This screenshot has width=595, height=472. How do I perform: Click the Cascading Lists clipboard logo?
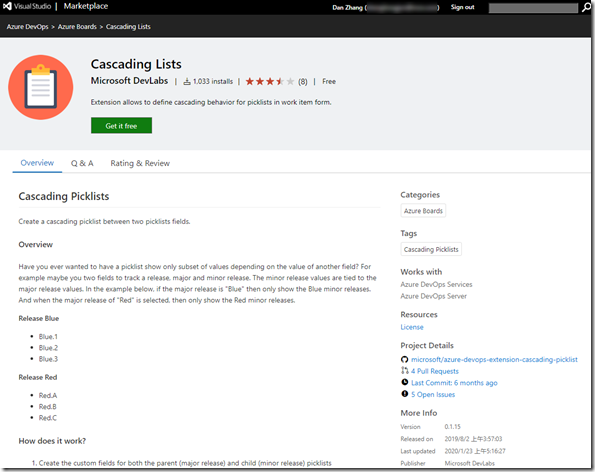[41, 87]
